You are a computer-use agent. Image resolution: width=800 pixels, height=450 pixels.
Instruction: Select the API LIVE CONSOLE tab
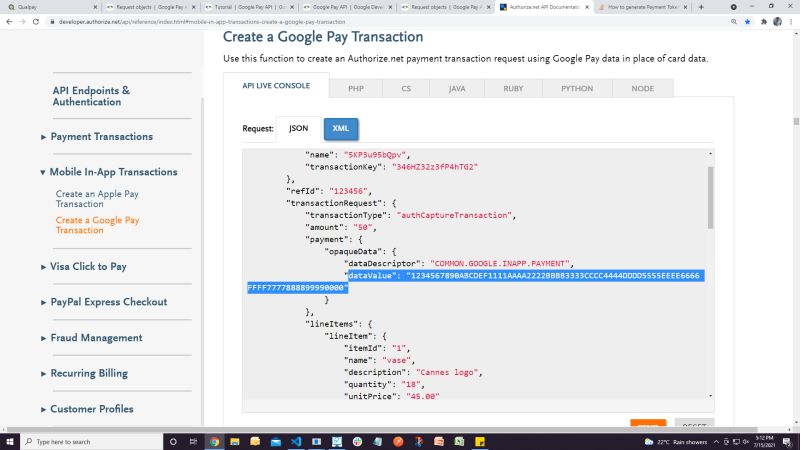point(276,86)
